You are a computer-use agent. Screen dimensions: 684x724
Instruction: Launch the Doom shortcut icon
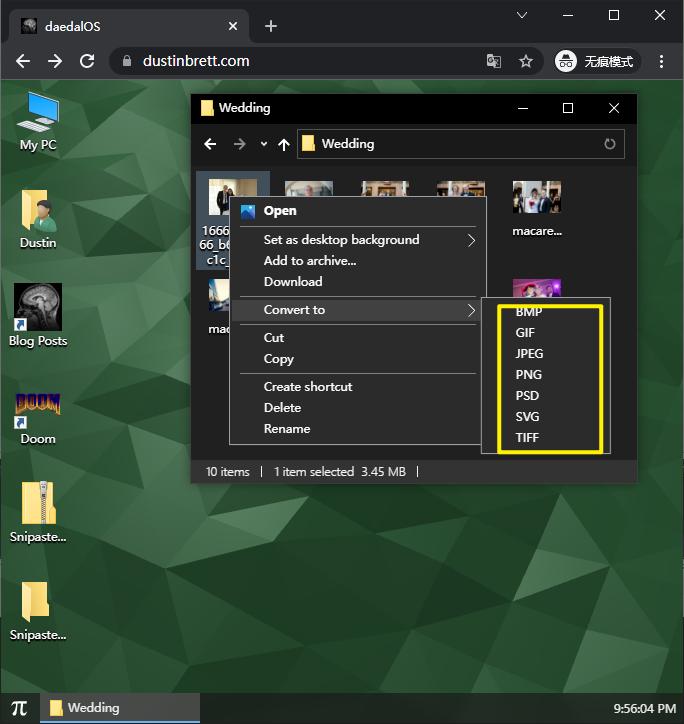tap(38, 419)
